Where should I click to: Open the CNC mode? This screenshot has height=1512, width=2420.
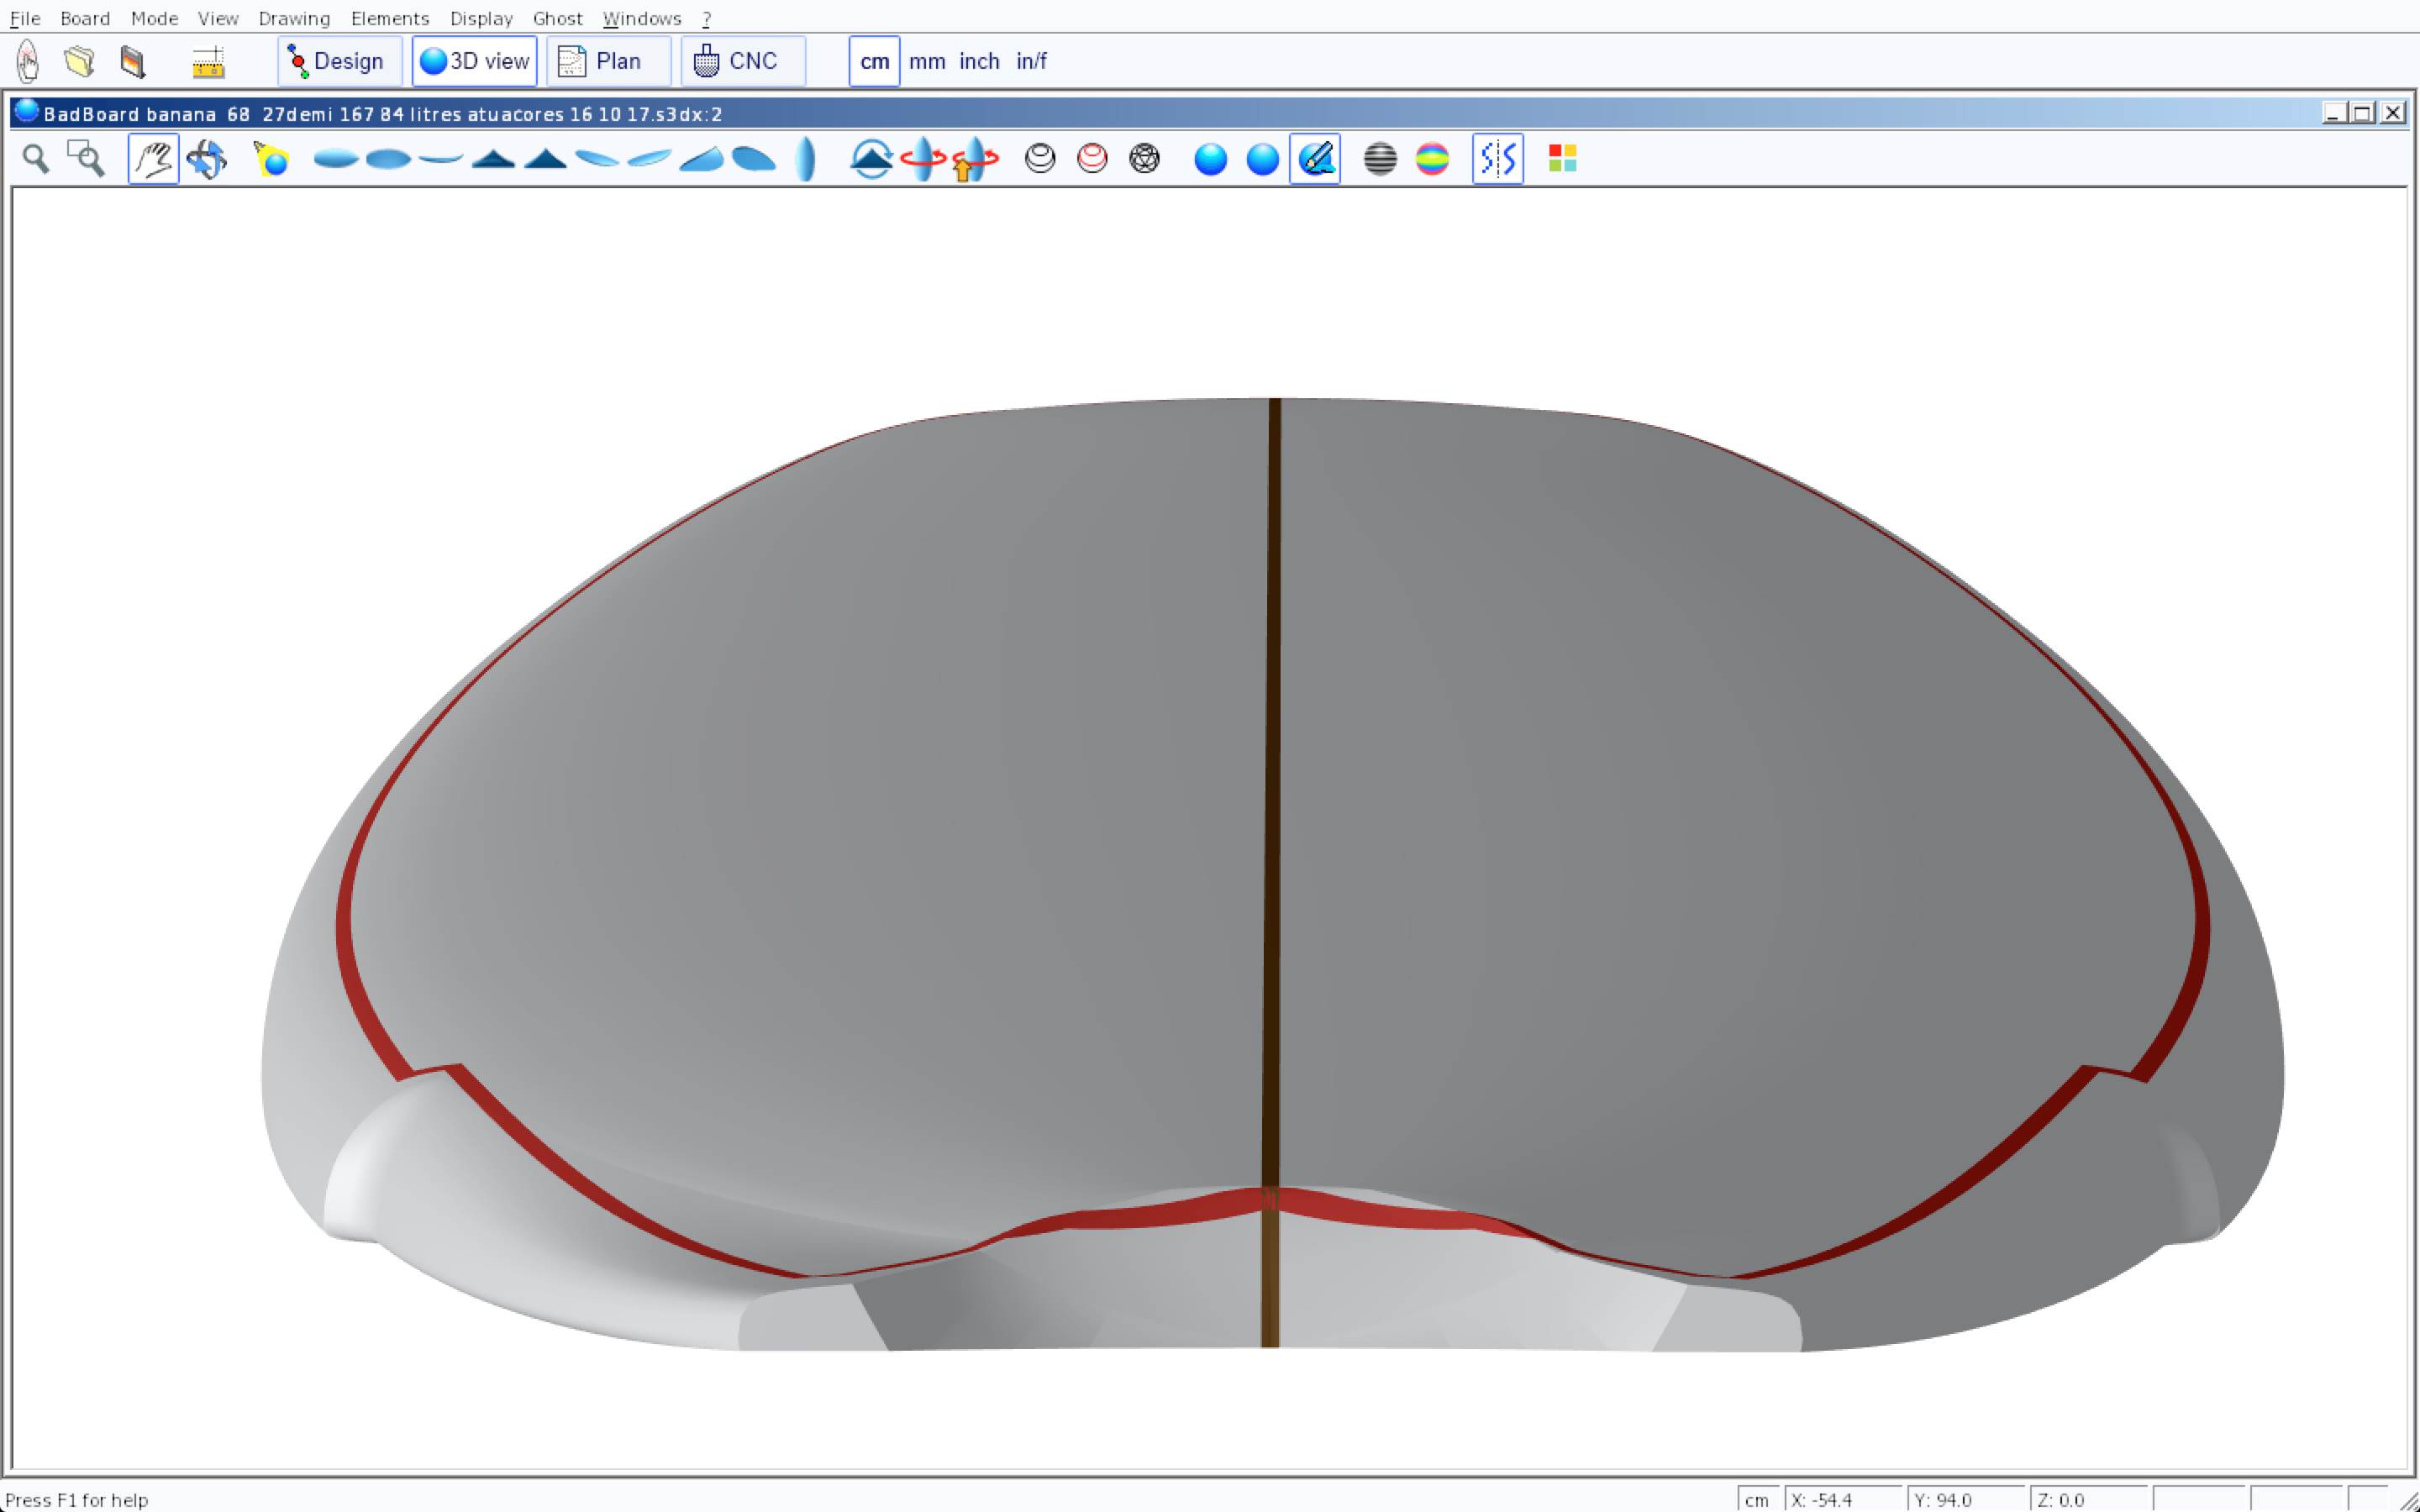[742, 61]
